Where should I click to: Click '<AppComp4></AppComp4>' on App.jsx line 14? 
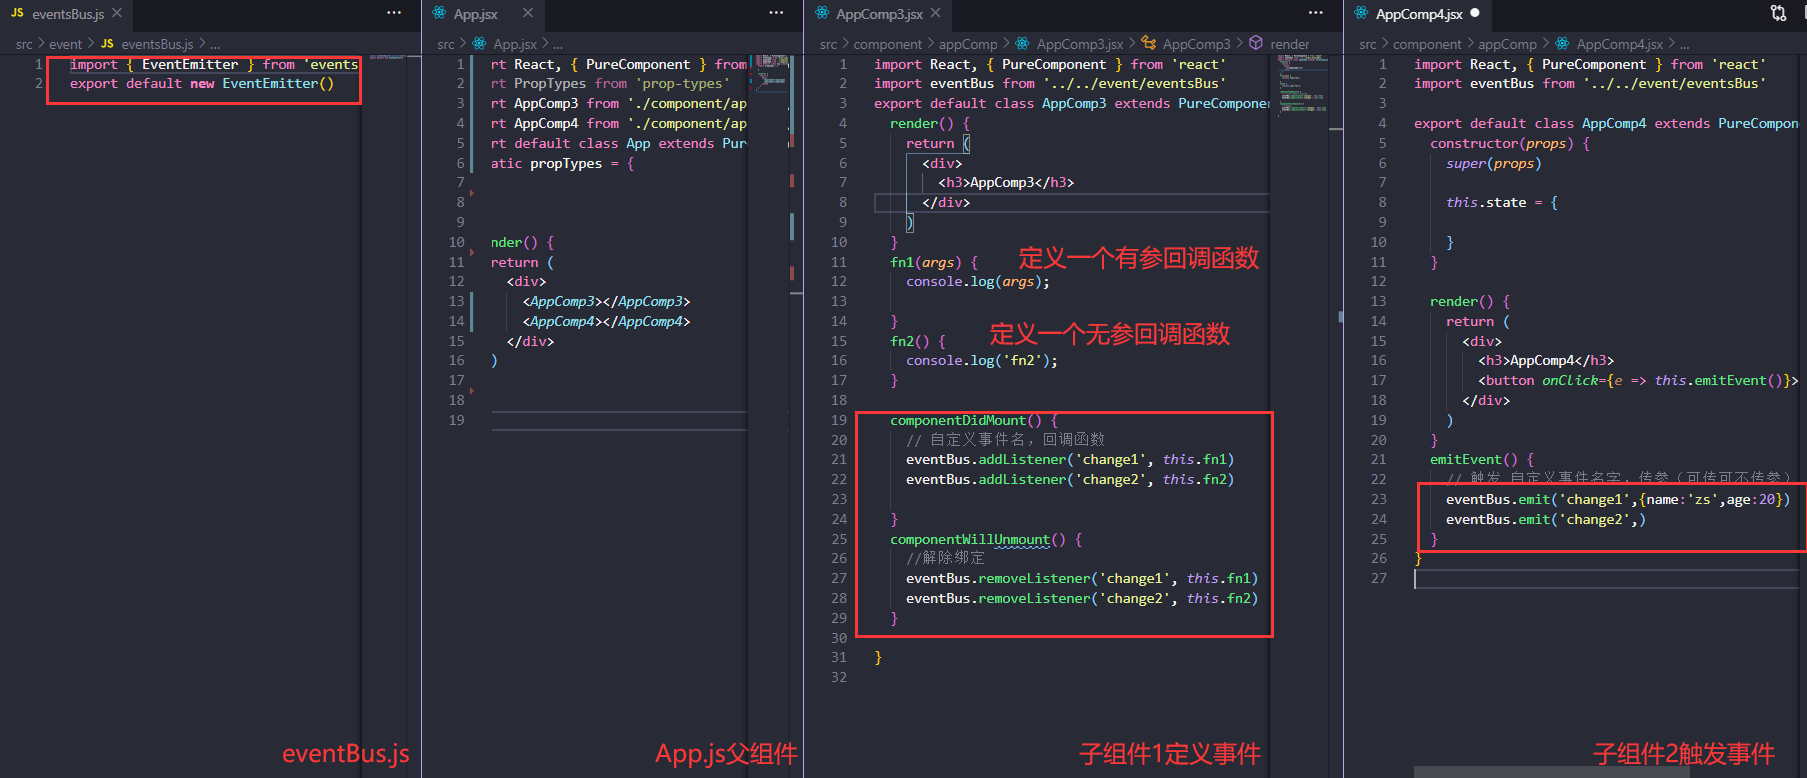click(606, 321)
